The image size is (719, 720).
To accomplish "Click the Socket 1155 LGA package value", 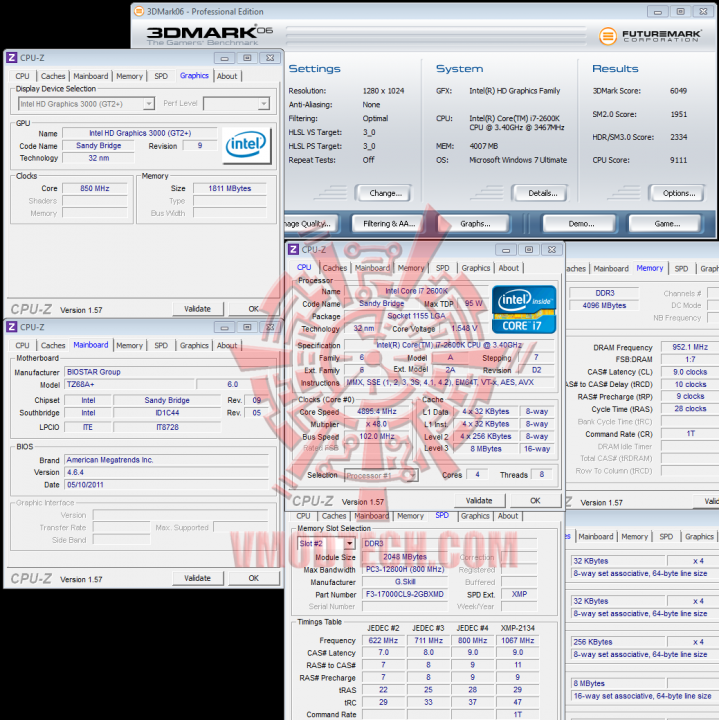I will (x=416, y=316).
